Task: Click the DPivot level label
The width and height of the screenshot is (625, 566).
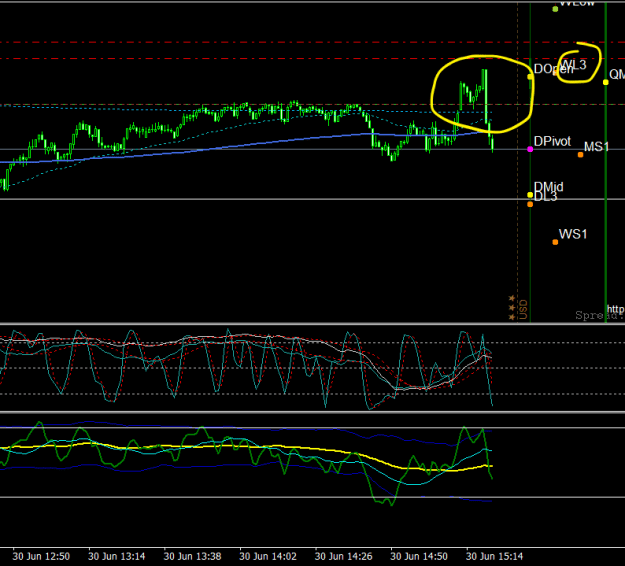Action: [x=552, y=142]
